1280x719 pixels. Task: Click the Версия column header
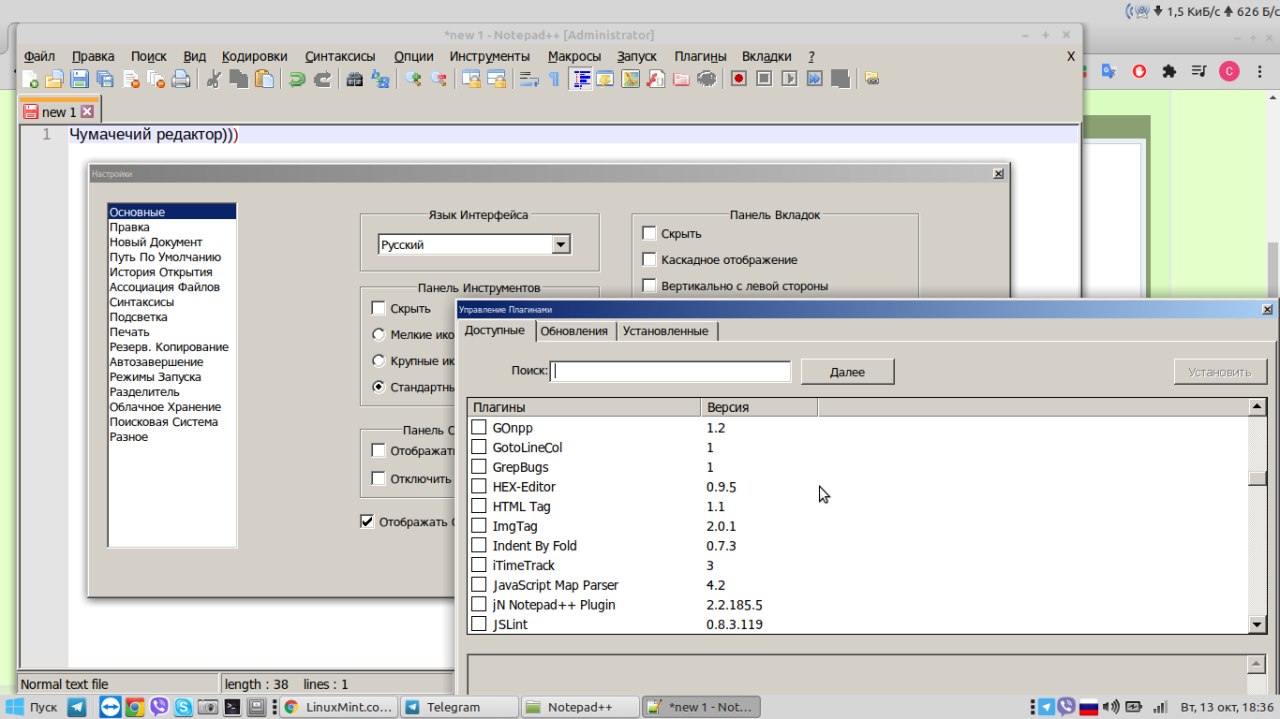pyautogui.click(x=758, y=407)
